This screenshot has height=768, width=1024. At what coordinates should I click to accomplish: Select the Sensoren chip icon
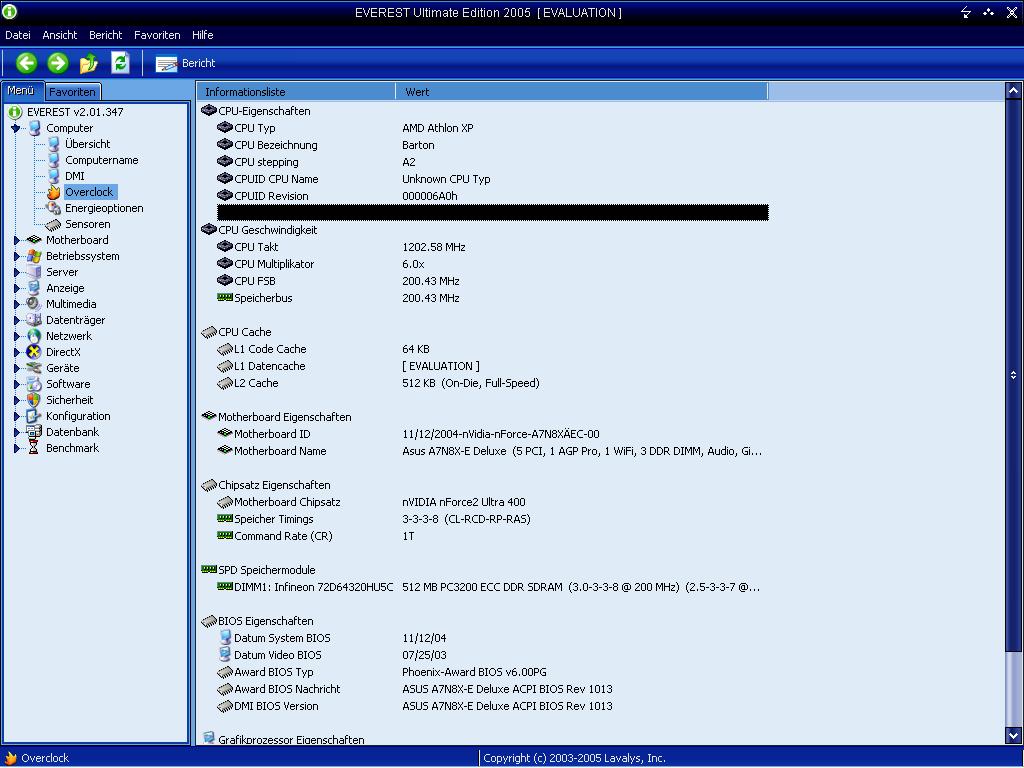(54, 225)
